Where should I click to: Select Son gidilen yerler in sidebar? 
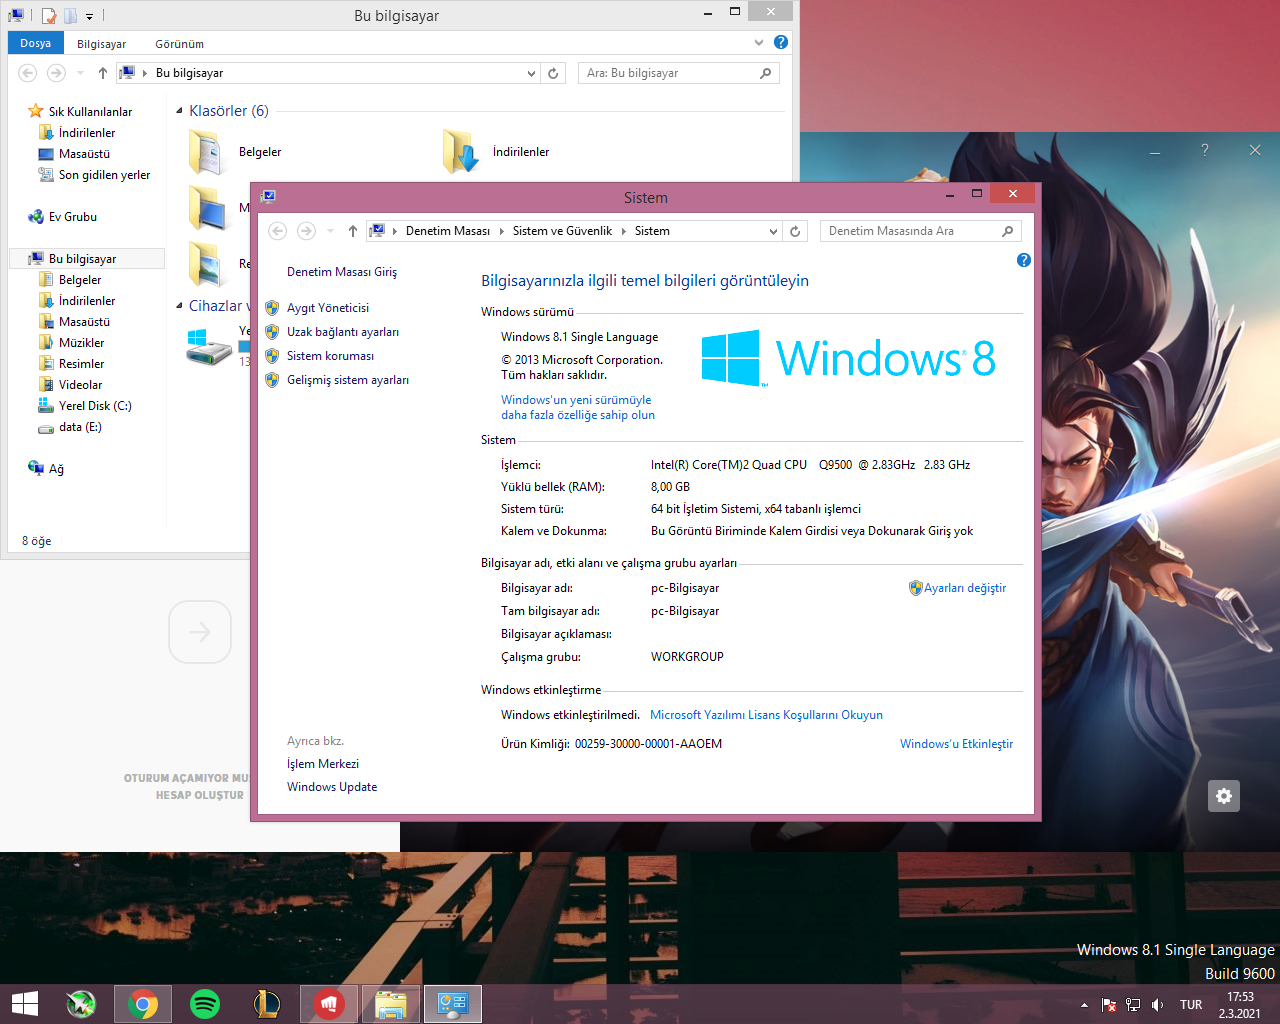94,175
